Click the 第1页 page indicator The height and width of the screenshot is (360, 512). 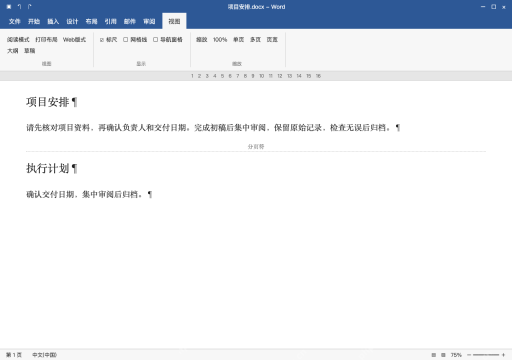click(x=14, y=355)
